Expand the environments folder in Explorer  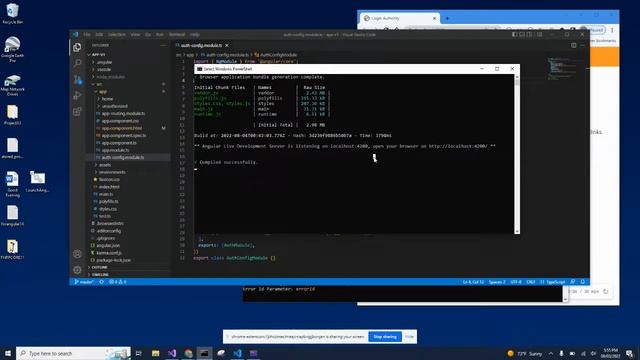pyautogui.click(x=112, y=172)
